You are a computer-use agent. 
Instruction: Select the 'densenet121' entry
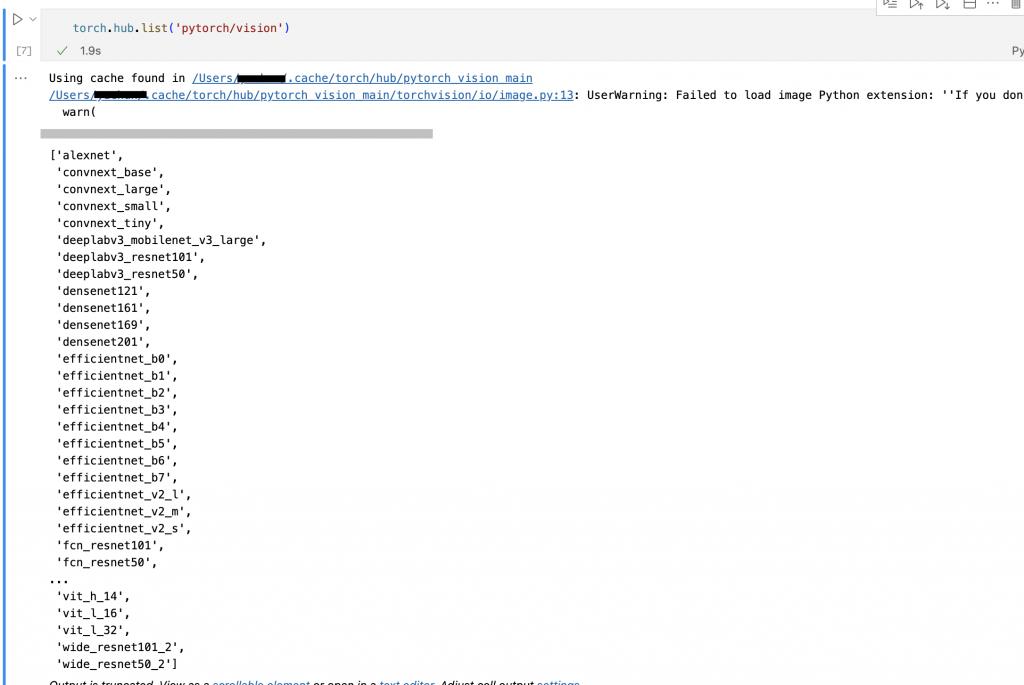pos(103,291)
